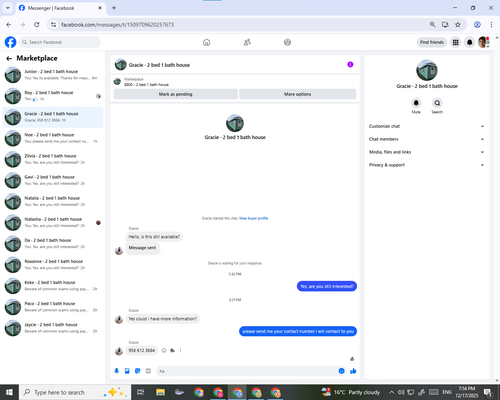The width and height of the screenshot is (500, 400).
Task: Reply to the 956 612 3684 message
Action: (172, 350)
